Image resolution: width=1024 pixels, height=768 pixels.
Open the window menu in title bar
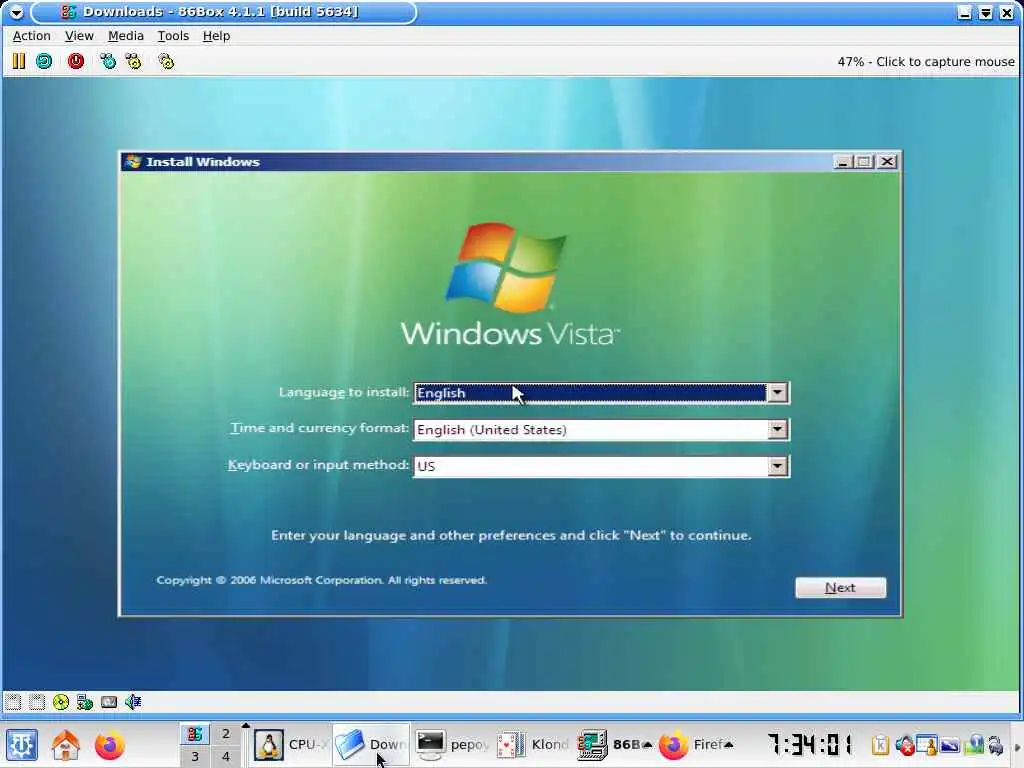tap(16, 12)
